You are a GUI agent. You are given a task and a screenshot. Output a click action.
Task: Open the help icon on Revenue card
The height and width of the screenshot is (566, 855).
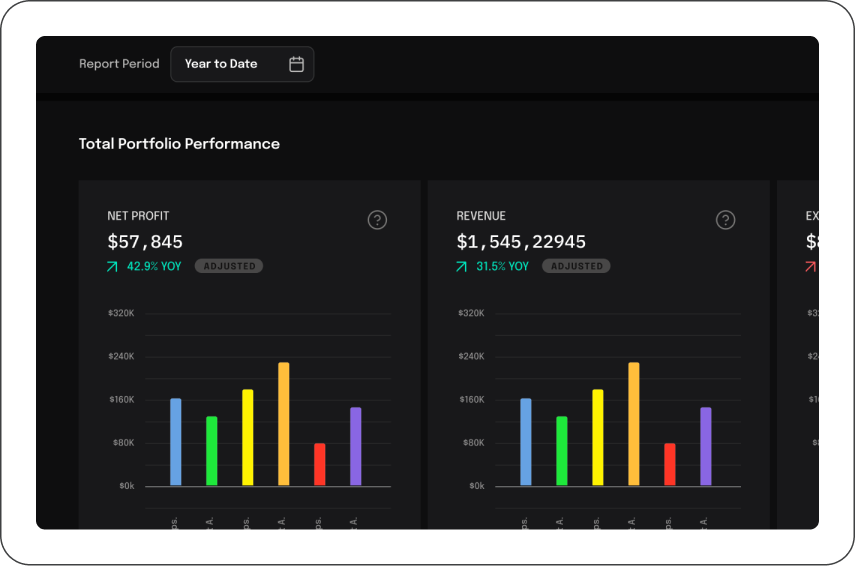coord(726,220)
